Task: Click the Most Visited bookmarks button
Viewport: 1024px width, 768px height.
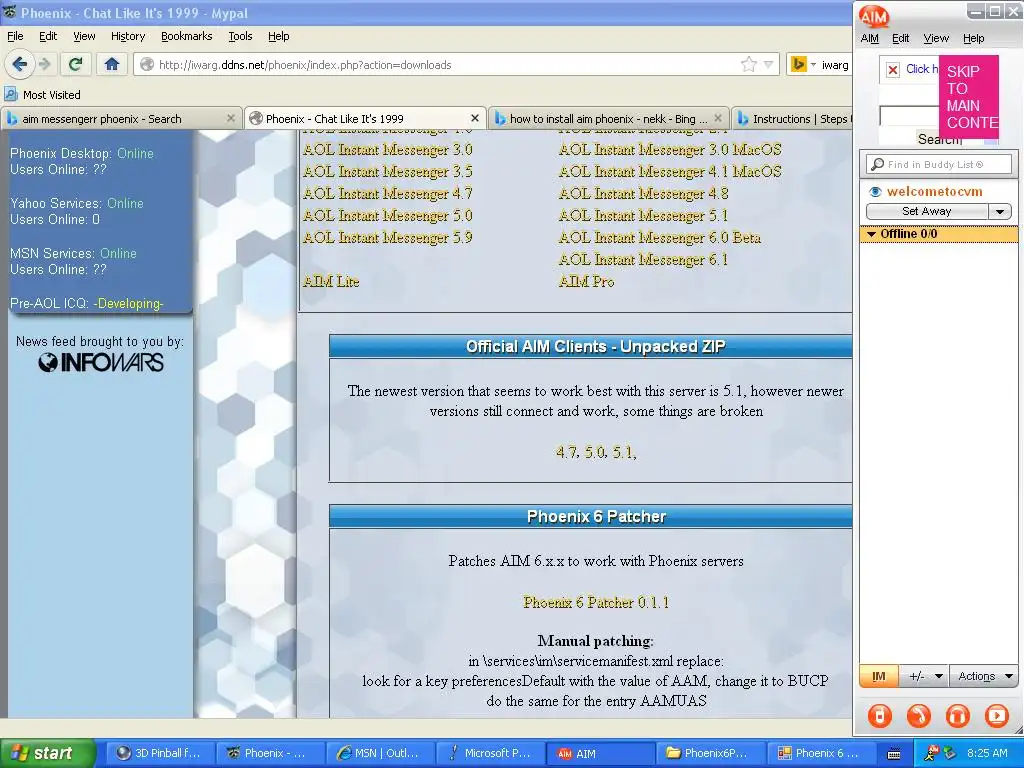Action: [42, 94]
